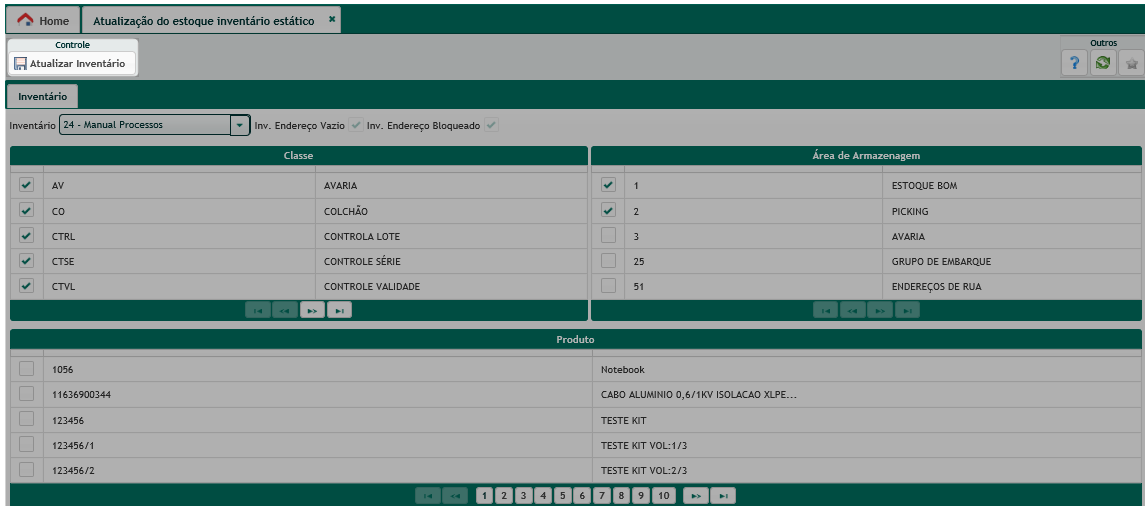Viewport: 1145px width, 510px height.
Task: Go to next page of Produto grid
Action: [x=696, y=496]
